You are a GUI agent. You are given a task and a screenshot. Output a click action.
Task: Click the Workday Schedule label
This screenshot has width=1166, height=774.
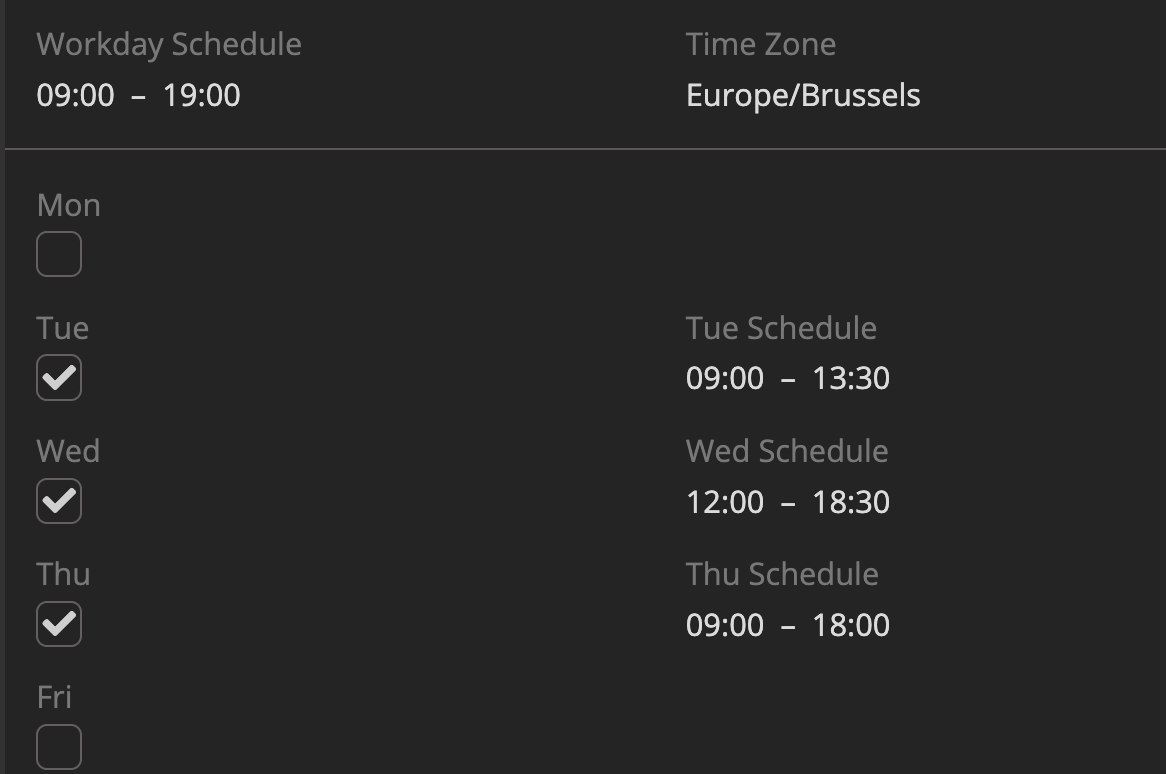click(169, 44)
